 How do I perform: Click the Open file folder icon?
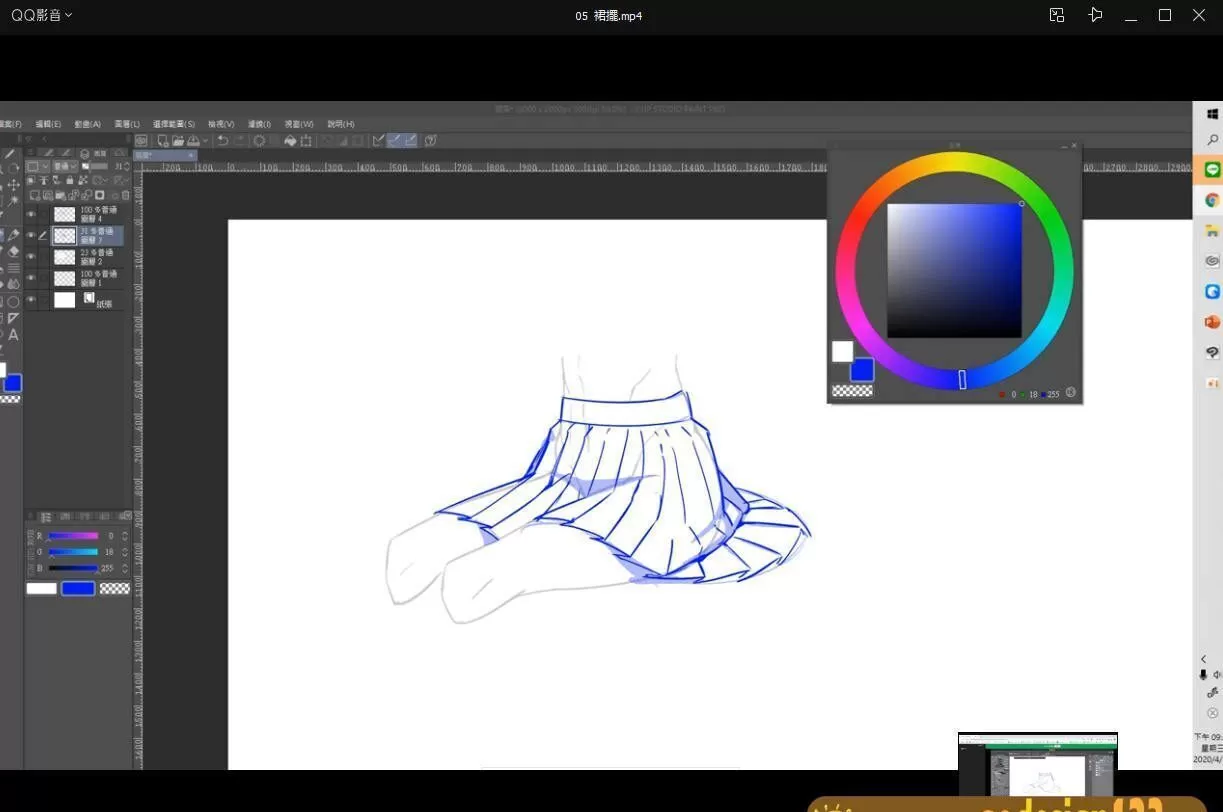coord(177,141)
